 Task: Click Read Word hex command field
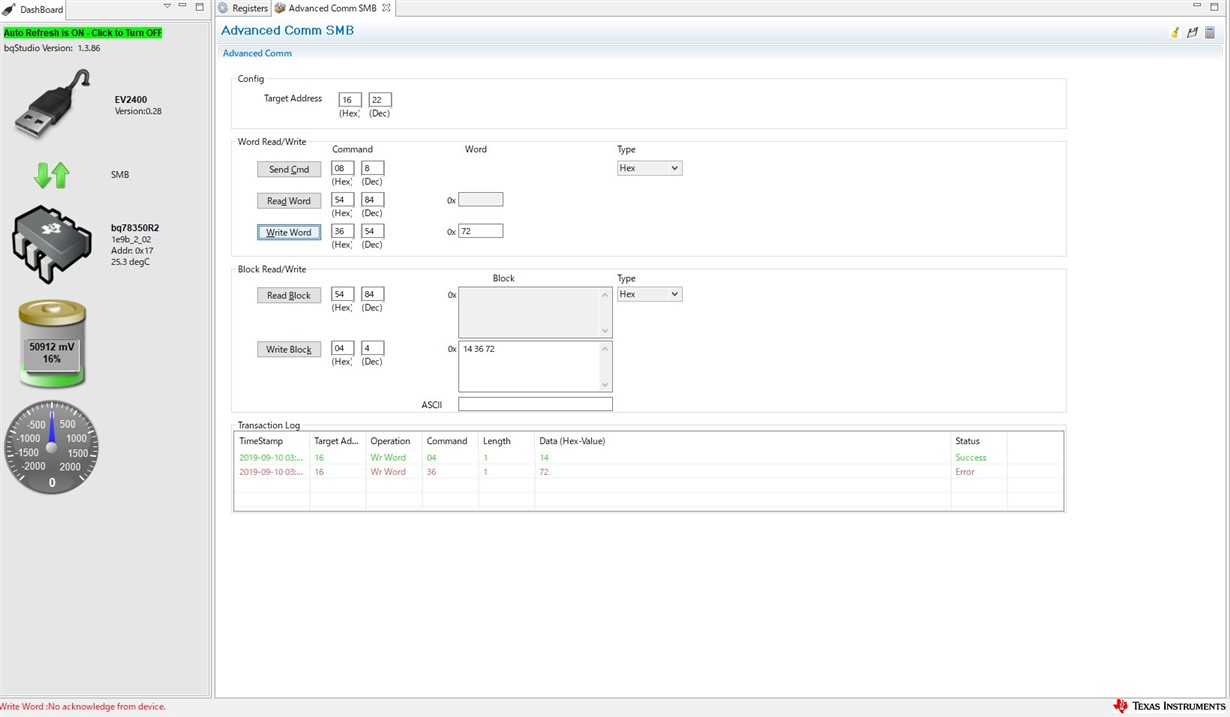[x=342, y=199]
